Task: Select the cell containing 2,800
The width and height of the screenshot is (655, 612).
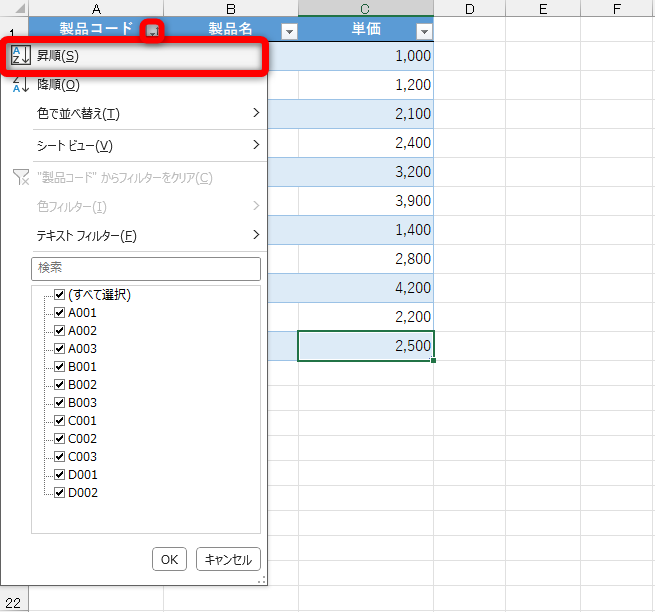Action: click(x=366, y=259)
